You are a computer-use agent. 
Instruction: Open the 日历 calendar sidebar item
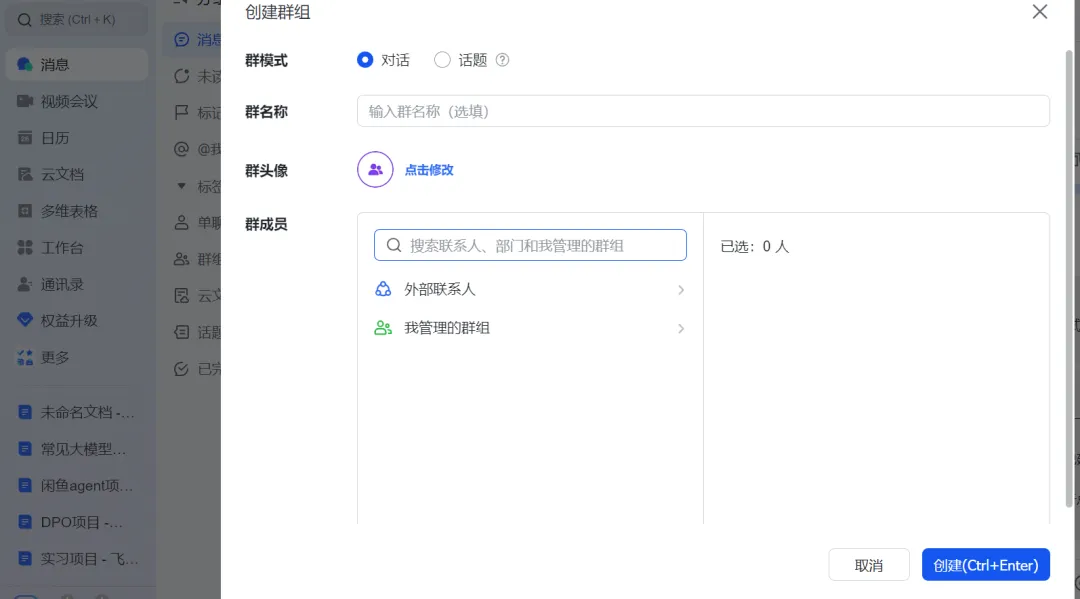point(54,138)
